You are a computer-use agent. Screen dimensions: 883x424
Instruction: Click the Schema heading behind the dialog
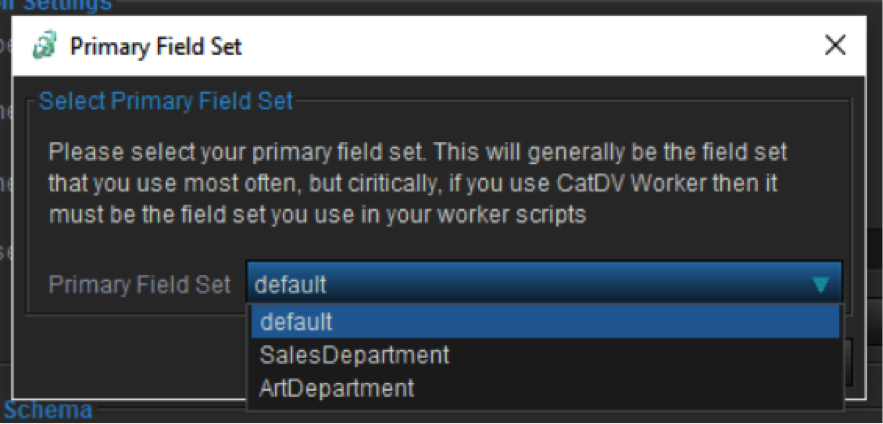(50, 410)
